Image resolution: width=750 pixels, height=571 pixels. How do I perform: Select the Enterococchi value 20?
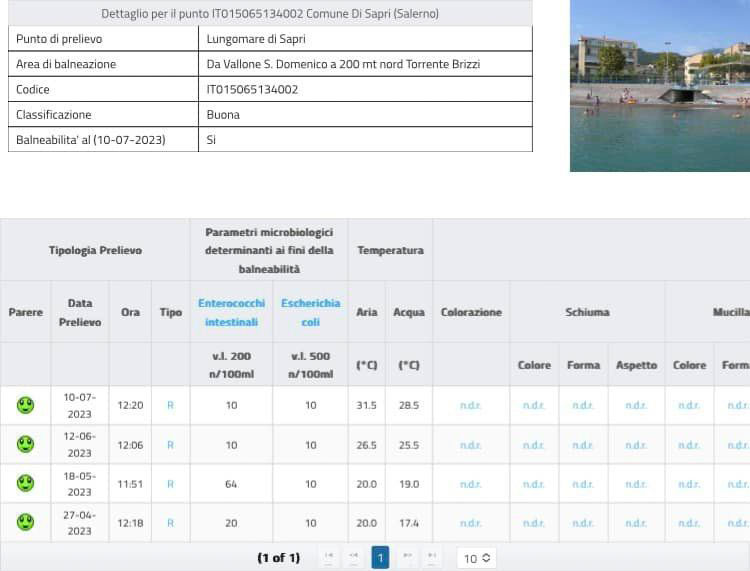coord(231,523)
